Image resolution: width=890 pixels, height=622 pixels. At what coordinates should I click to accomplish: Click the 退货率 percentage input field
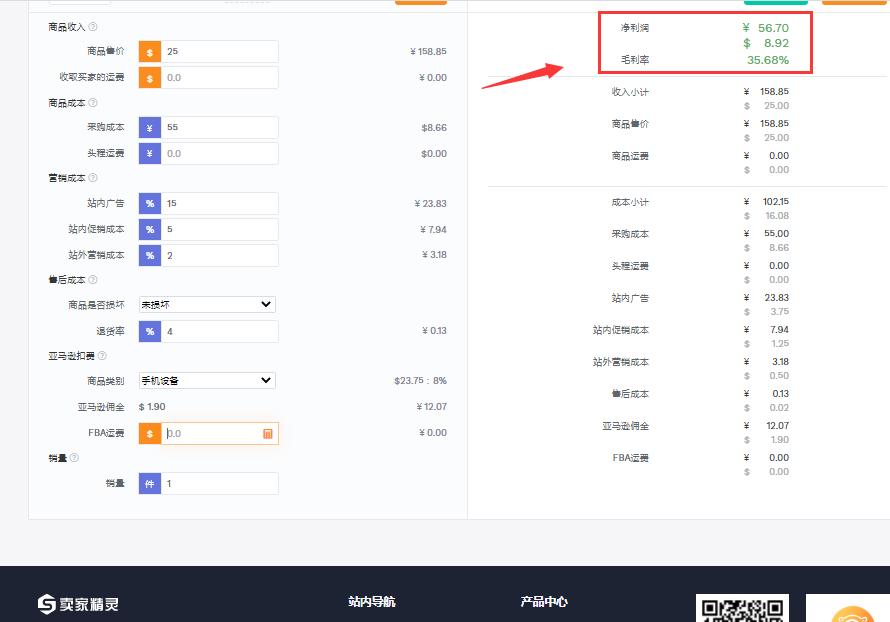(215, 331)
